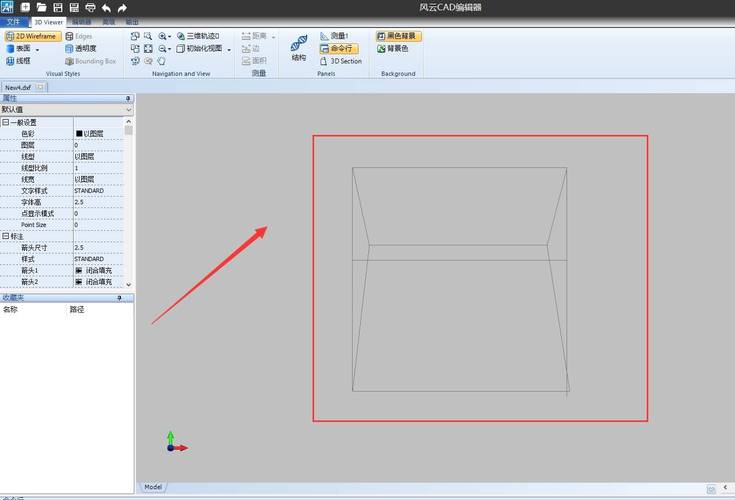735x500 pixels.
Task: Switch to the 编辑器 ribbon tab
Action: (82, 21)
